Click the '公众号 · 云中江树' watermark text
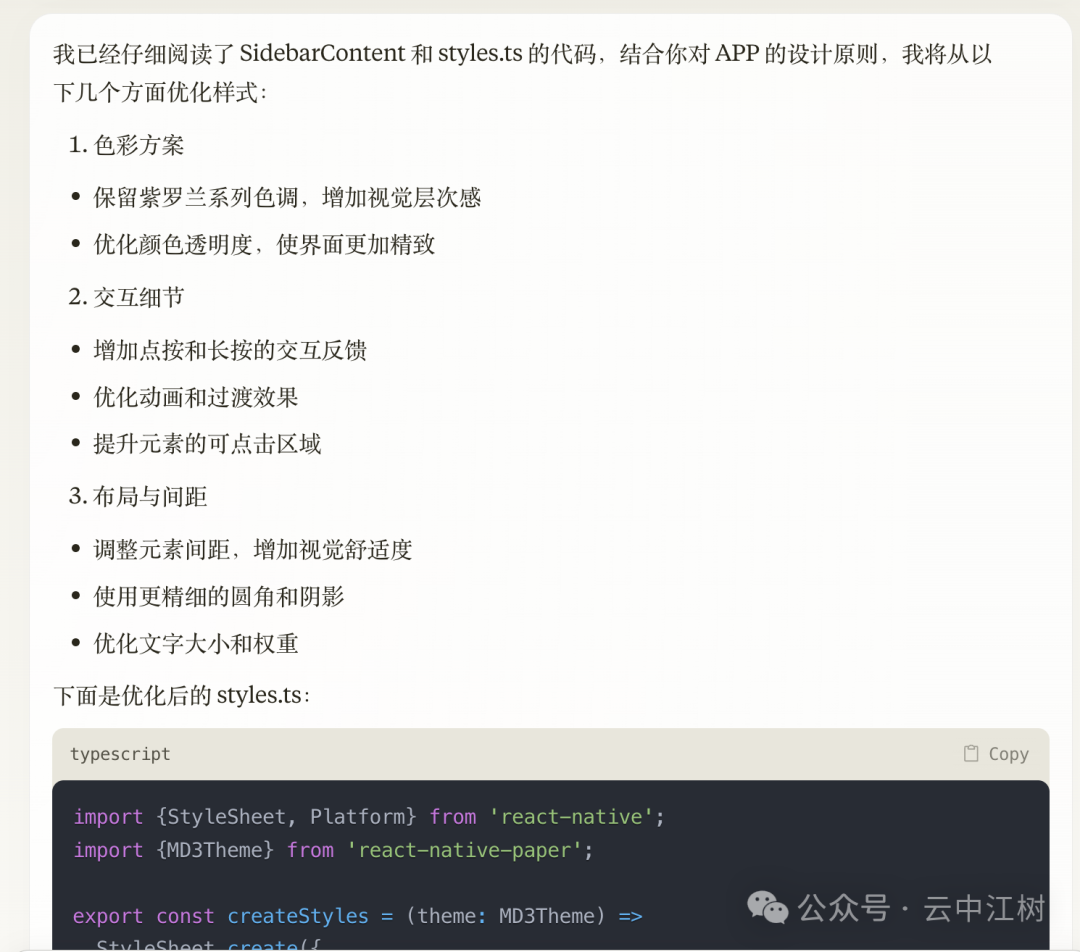1080x952 pixels. click(x=920, y=908)
